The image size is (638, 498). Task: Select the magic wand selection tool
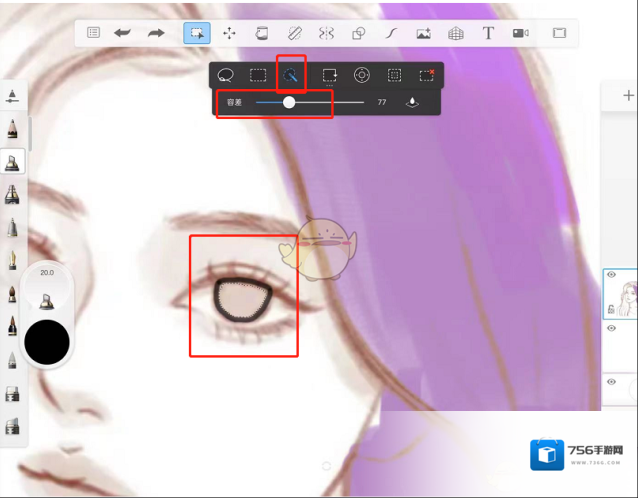(291, 75)
